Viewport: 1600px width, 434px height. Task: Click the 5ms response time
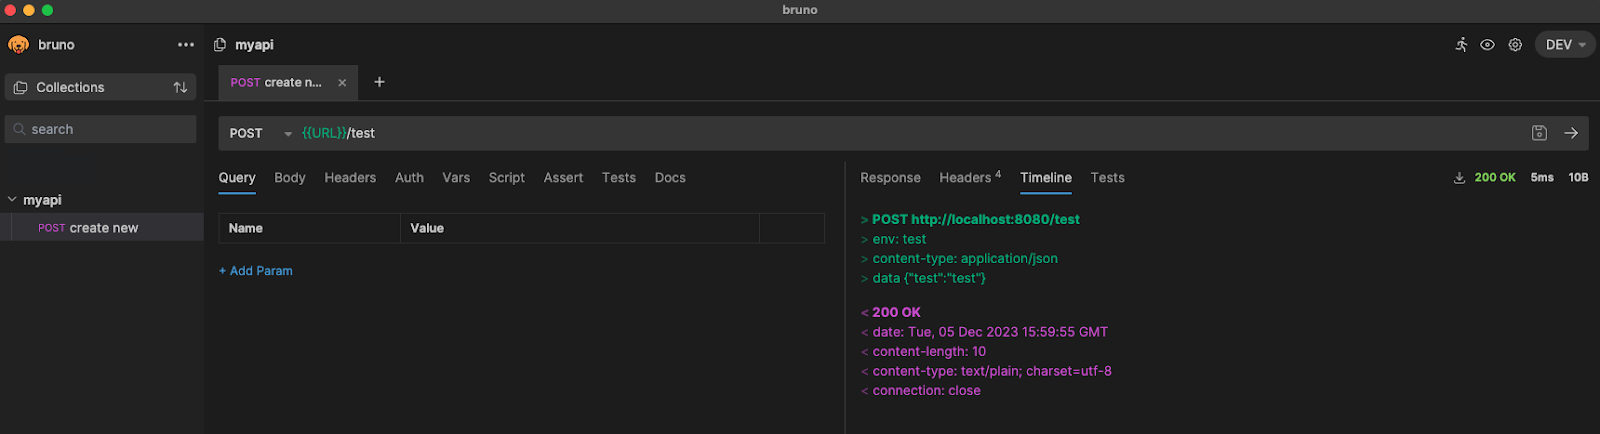coord(1542,178)
